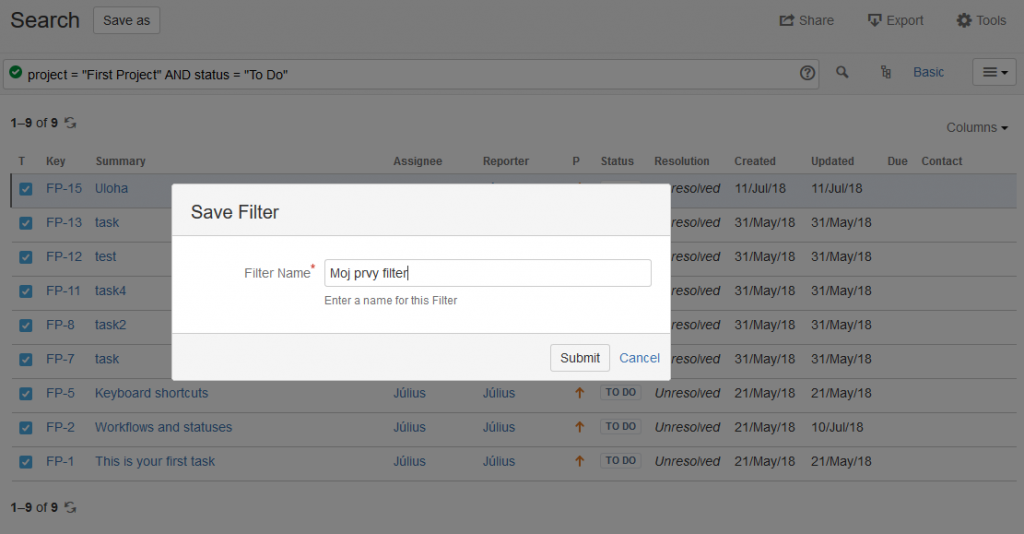Click the priority arrow for FP-1
This screenshot has width=1024, height=534.
(x=579, y=461)
